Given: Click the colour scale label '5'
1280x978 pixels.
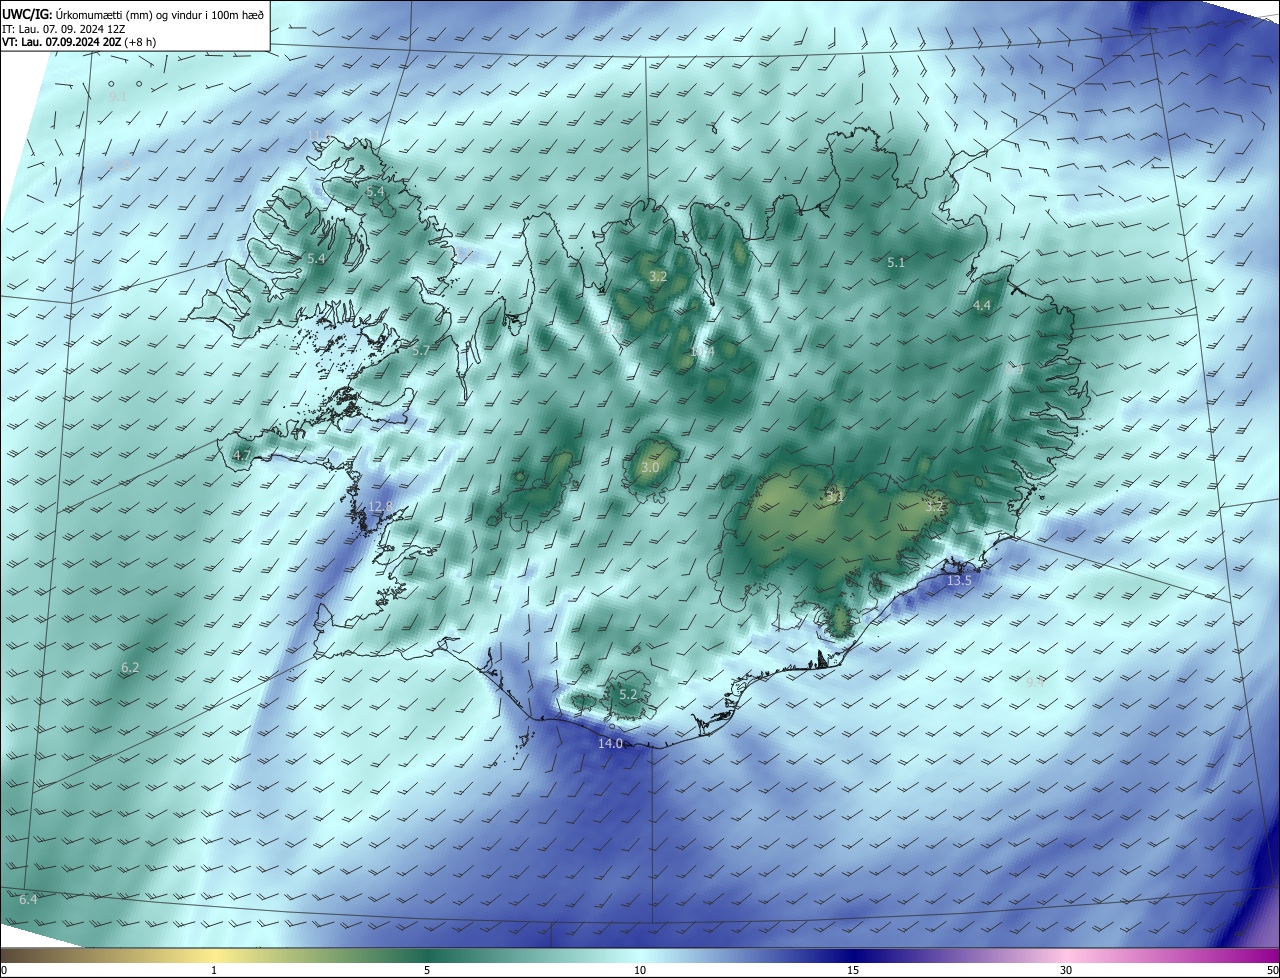Looking at the screenshot, I should 427,970.
